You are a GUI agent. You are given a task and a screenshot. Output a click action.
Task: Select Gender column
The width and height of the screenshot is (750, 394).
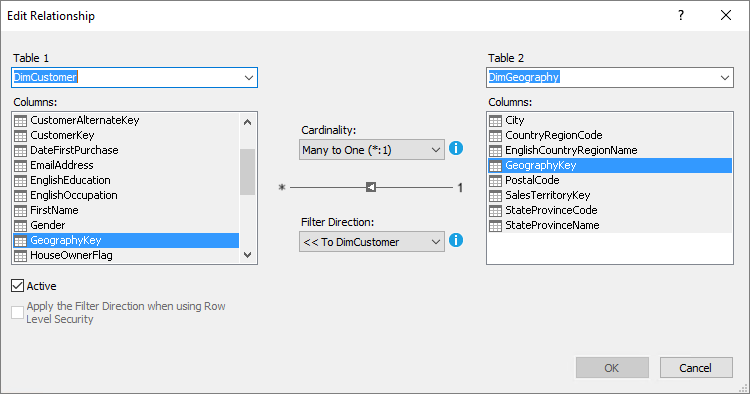point(126,225)
